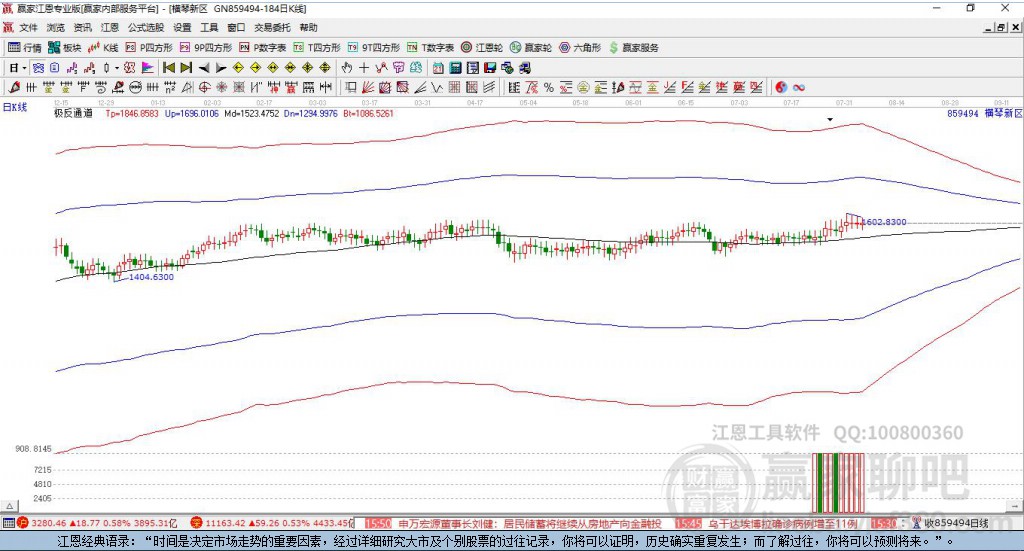This screenshot has height=551, width=1024.
Task: Click the 11163.42 index in status bar
Action: pos(225,523)
